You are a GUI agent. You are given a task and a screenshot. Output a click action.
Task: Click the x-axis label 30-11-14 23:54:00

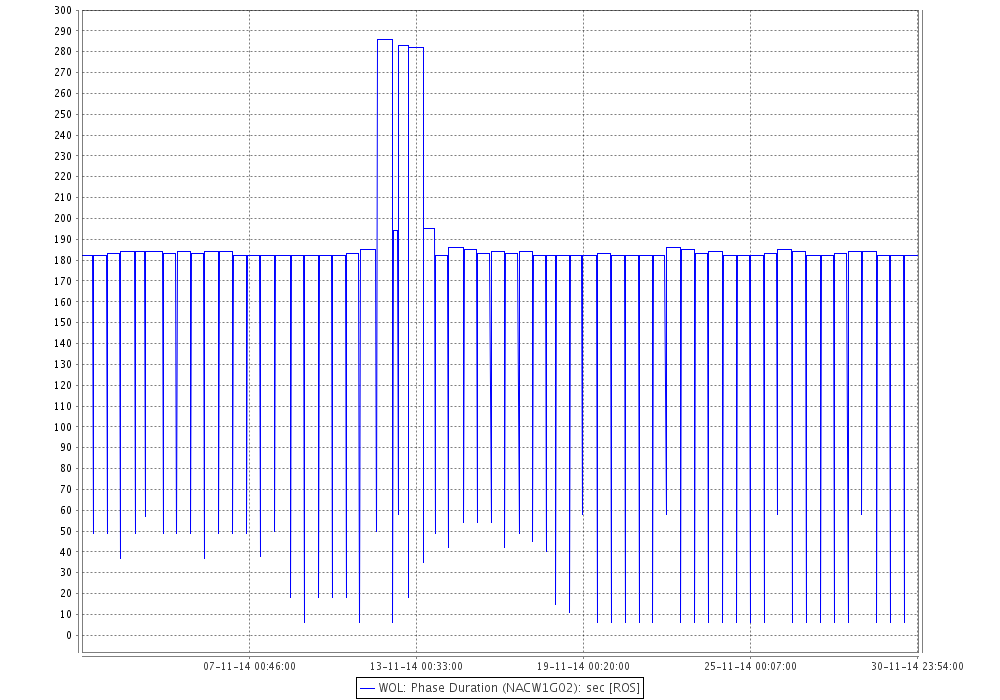click(x=917, y=667)
